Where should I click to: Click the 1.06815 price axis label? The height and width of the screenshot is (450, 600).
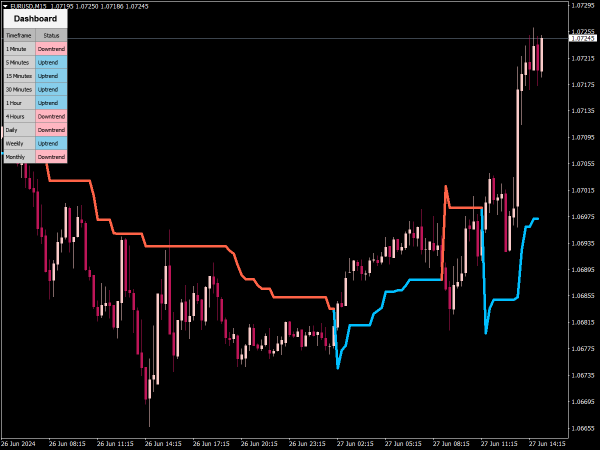click(x=583, y=322)
